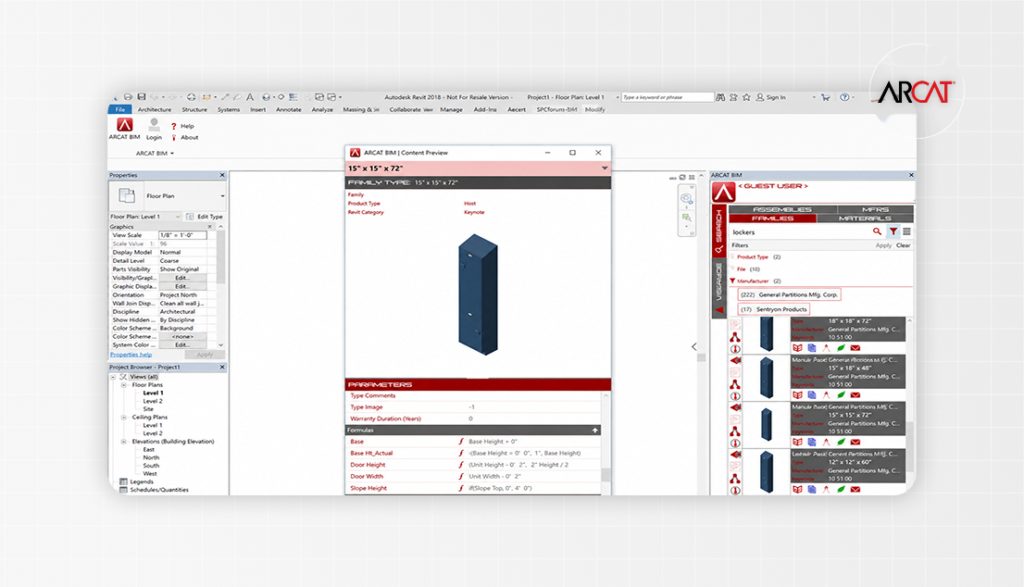Collapse the Elevations (Building Elevation) node
The image size is (1024, 587).
(123, 442)
